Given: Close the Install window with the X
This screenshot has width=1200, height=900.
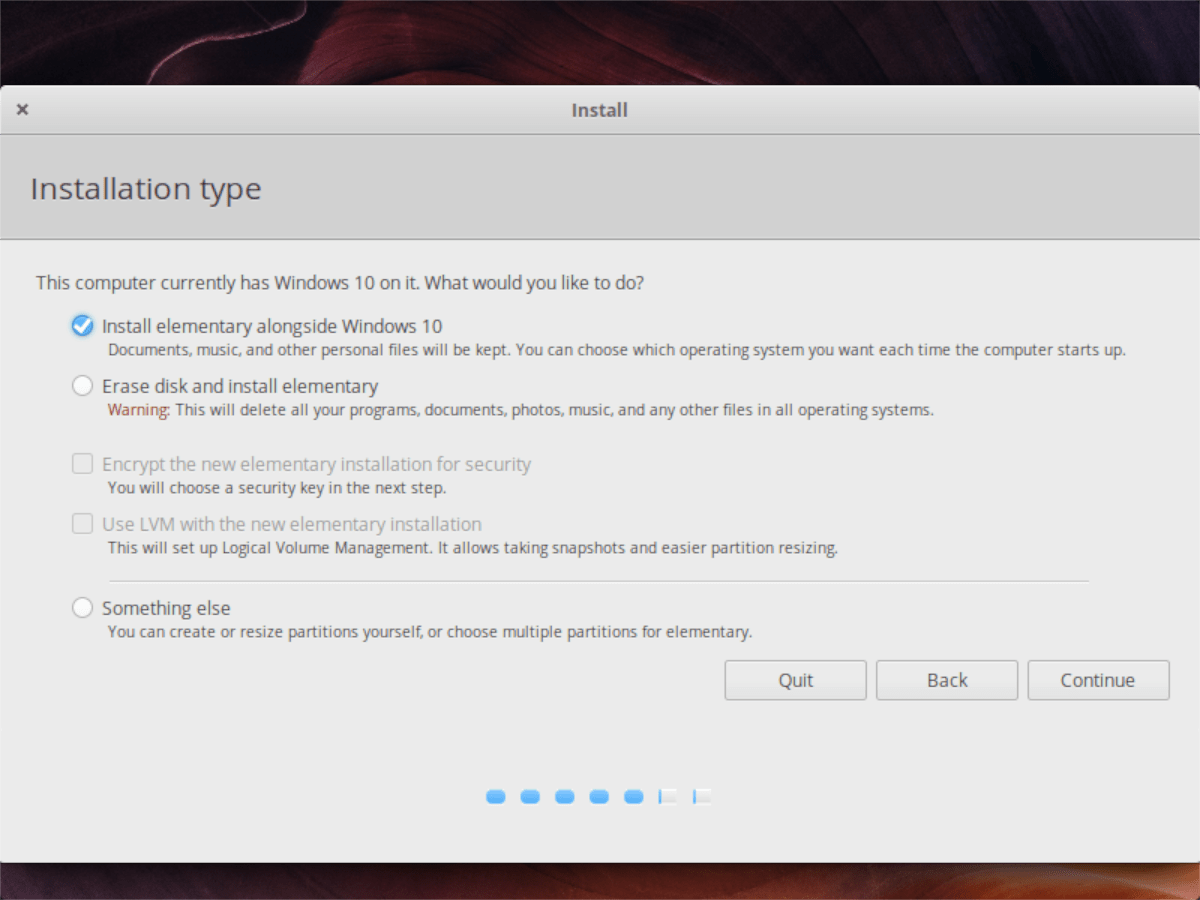Looking at the screenshot, I should (x=22, y=110).
